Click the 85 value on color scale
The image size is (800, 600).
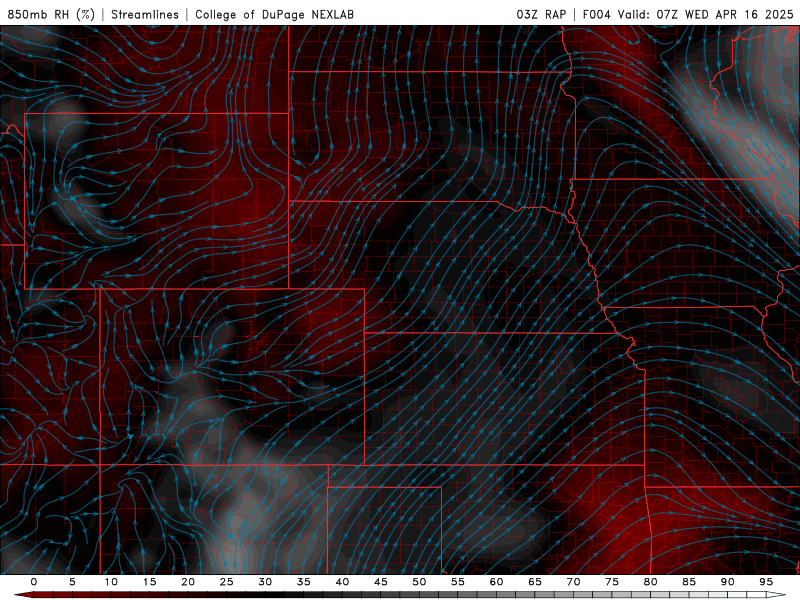click(x=689, y=582)
